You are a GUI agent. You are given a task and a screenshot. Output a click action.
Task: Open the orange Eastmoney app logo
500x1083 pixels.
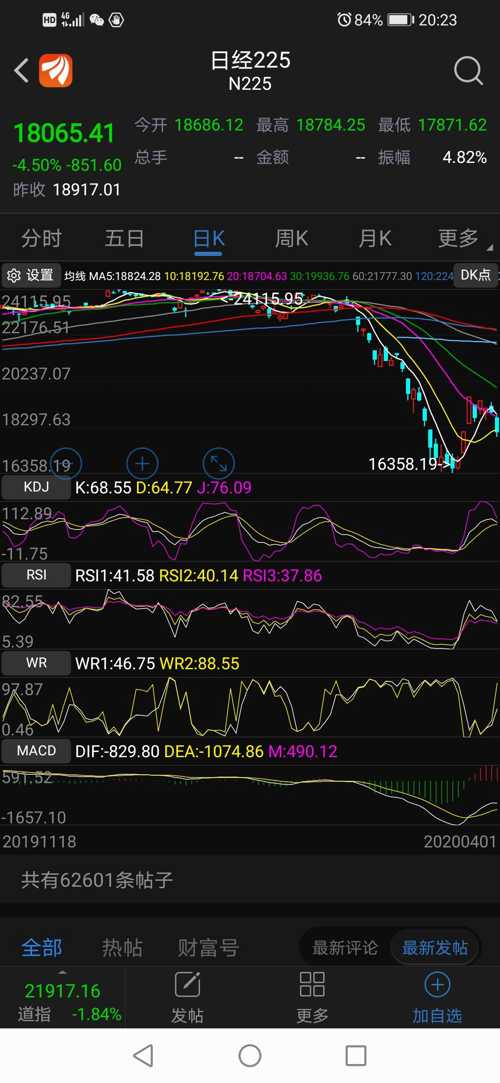(55, 70)
